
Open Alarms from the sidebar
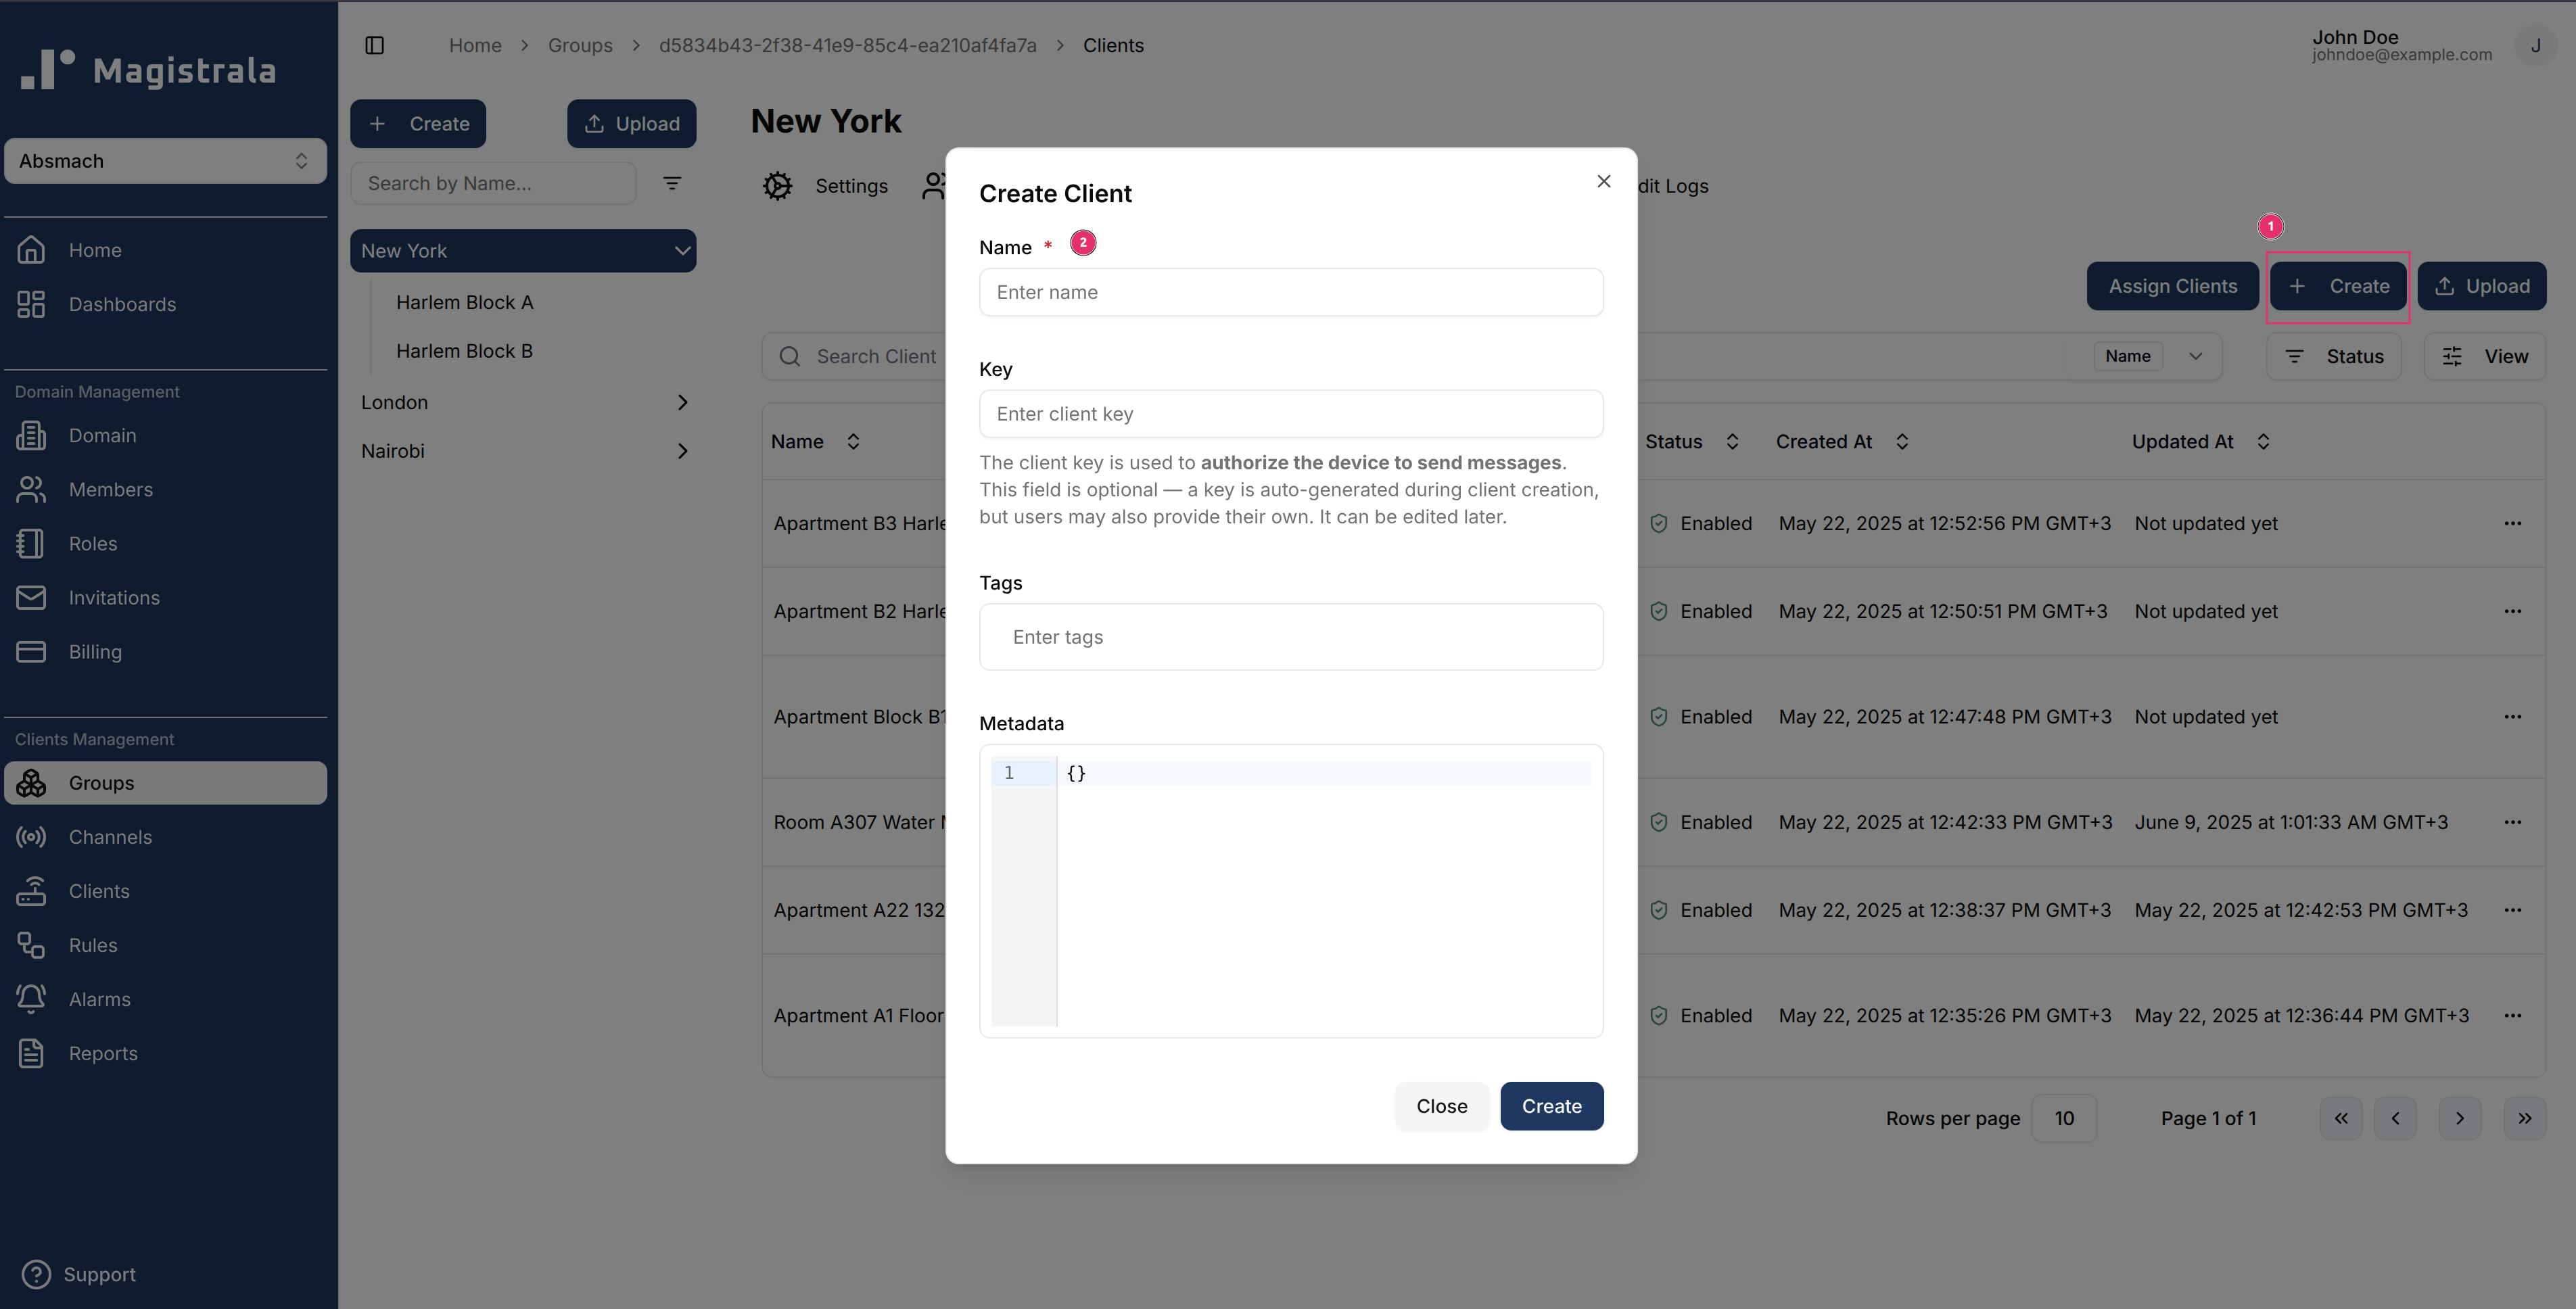(x=99, y=998)
